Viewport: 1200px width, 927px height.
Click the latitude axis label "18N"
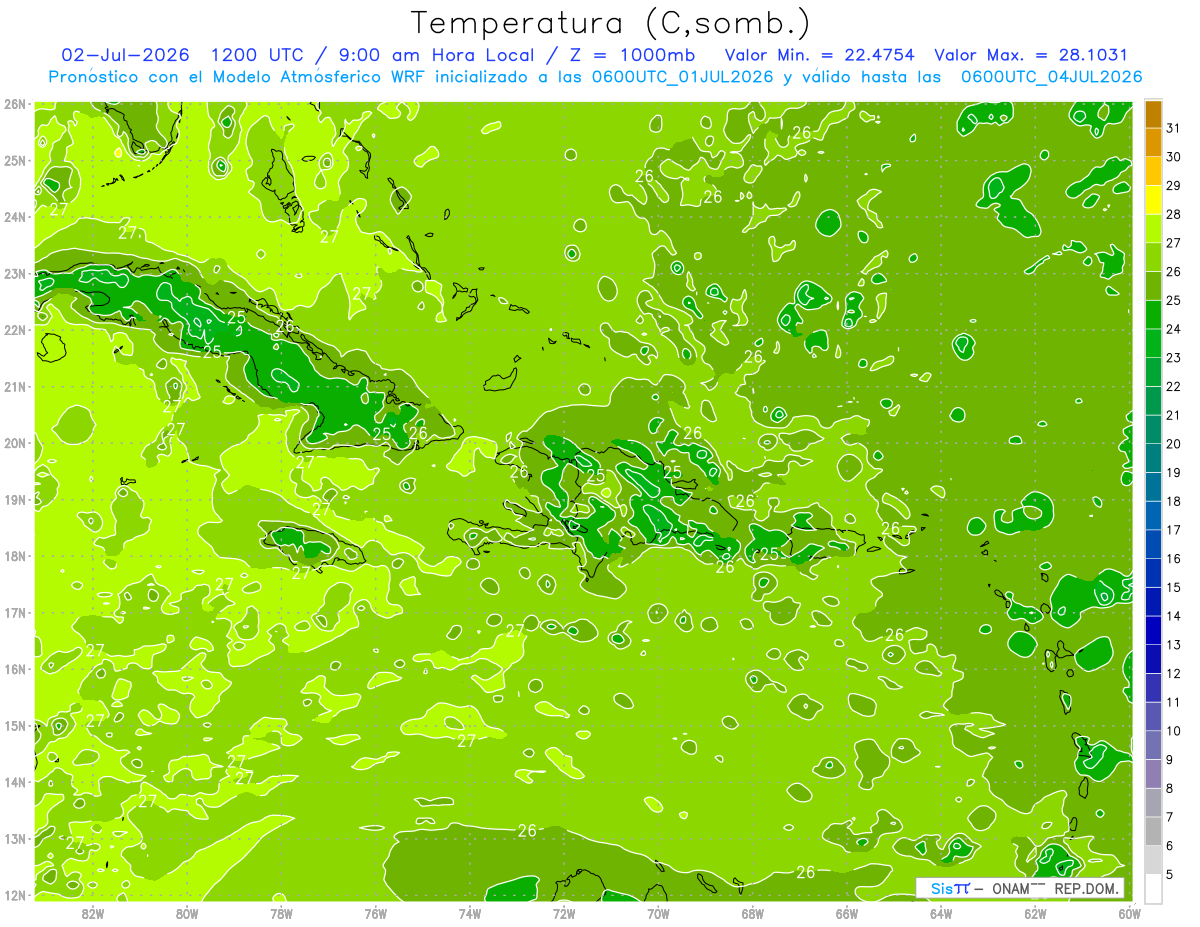[x=15, y=556]
